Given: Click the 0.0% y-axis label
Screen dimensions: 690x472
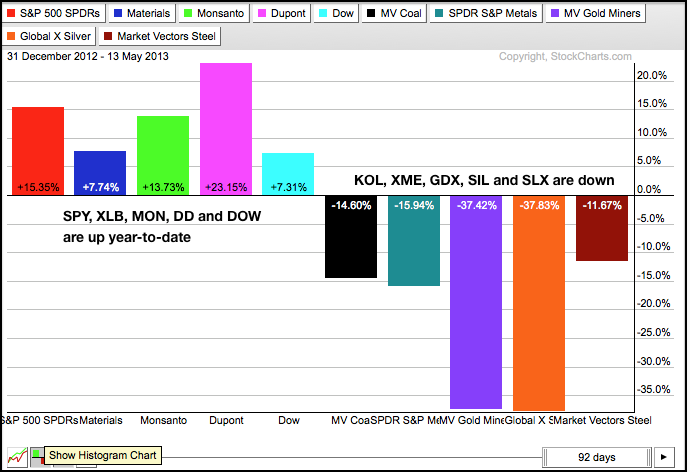Looking at the screenshot, I should point(649,189).
